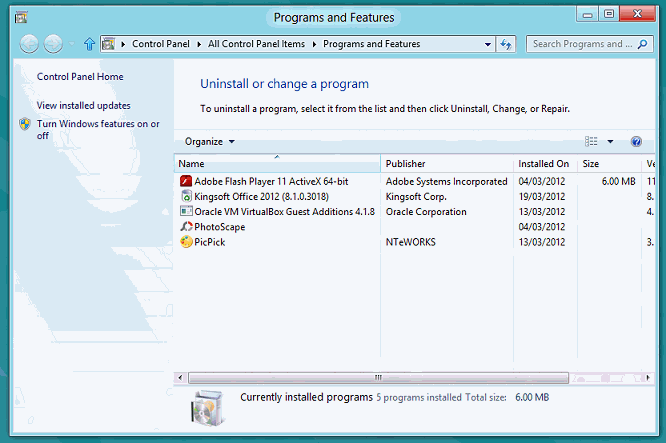This screenshot has height=443, width=666.
Task: Select Oracle VM VirtualBox Guest Additions 4.1.8
Action: [284, 212]
